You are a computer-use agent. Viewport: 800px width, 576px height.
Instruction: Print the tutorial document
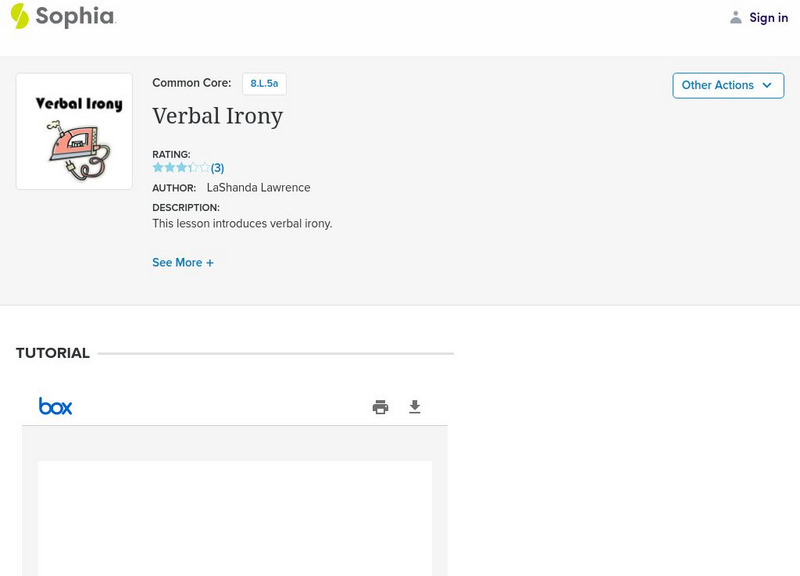point(380,407)
